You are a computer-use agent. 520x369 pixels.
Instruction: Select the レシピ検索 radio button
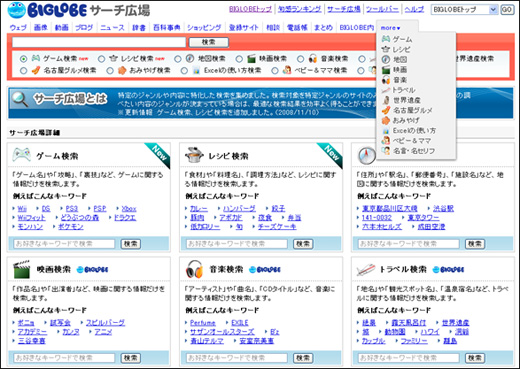pos(101,59)
